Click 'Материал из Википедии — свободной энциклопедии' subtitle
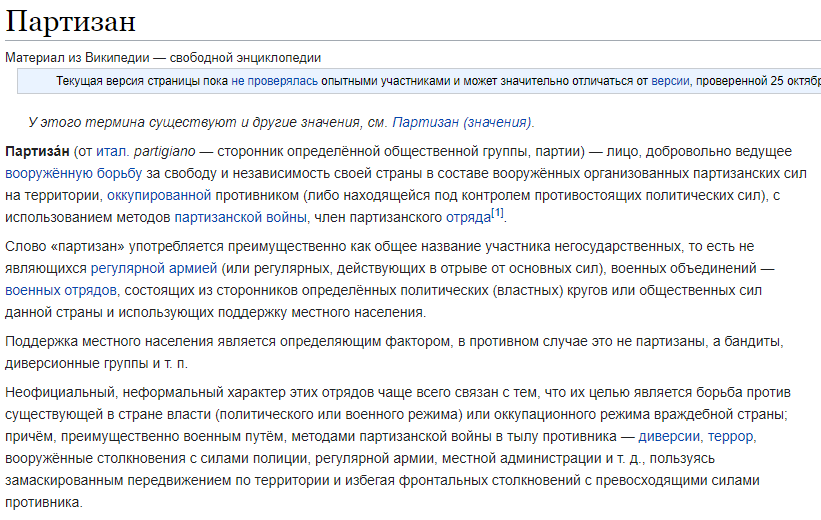The width and height of the screenshot is (821, 520). point(163,58)
